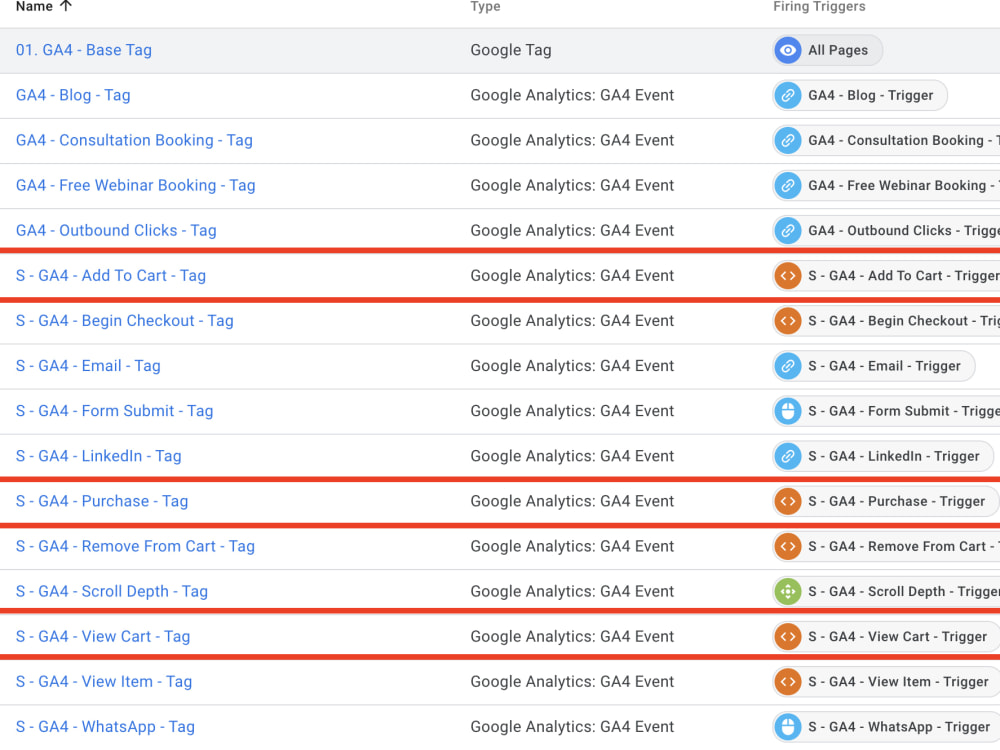Click the View Item trigger code icon

[788, 682]
